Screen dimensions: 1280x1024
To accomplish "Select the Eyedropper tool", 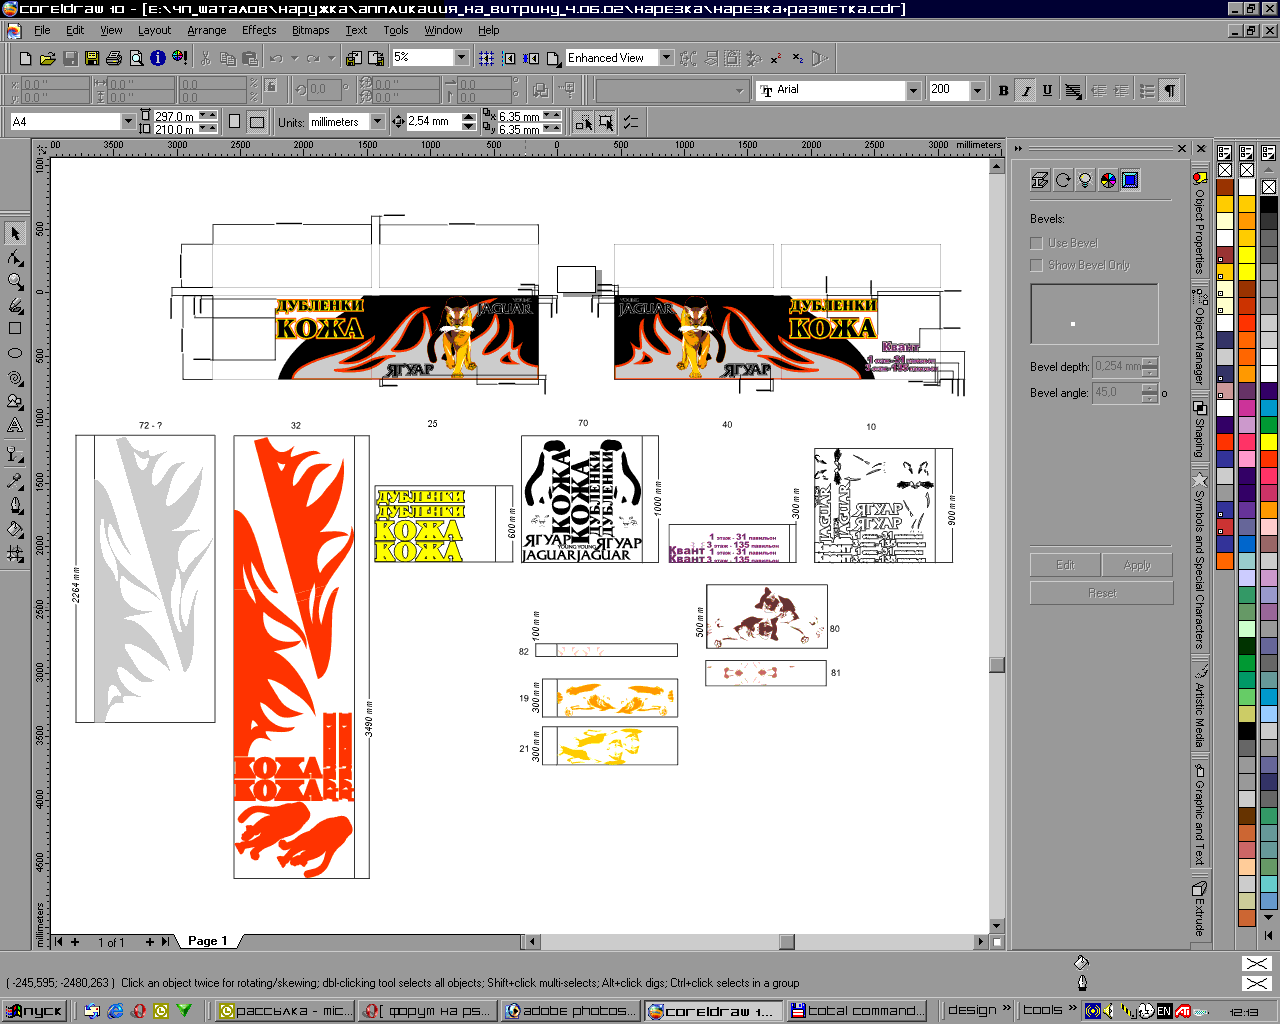I will click(15, 480).
